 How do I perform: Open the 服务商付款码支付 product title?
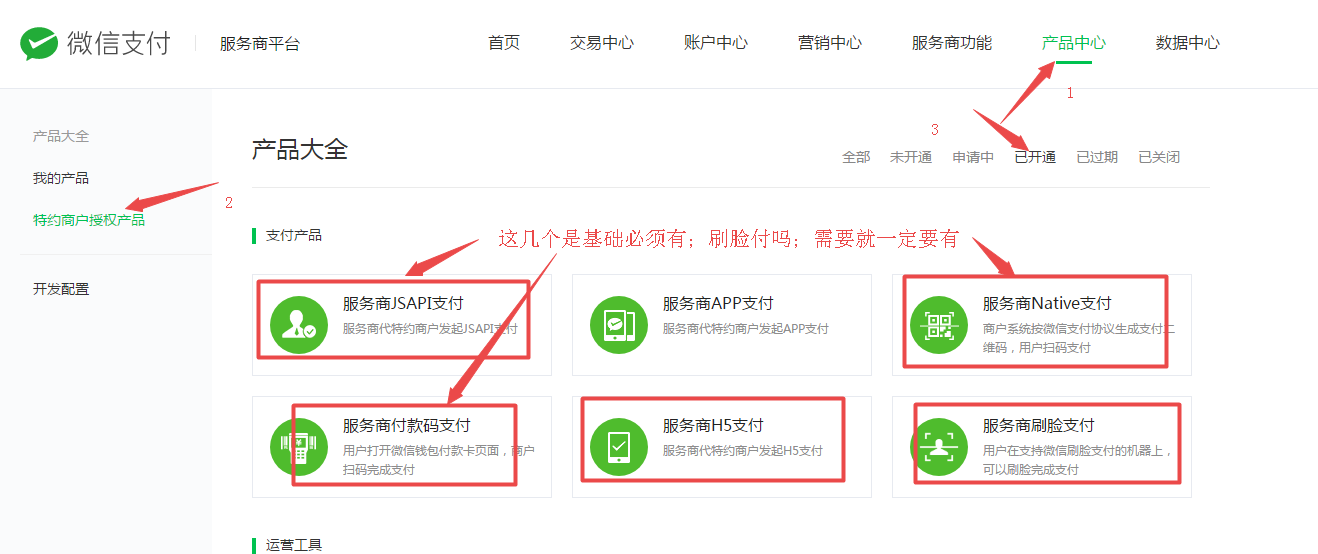coord(407,425)
